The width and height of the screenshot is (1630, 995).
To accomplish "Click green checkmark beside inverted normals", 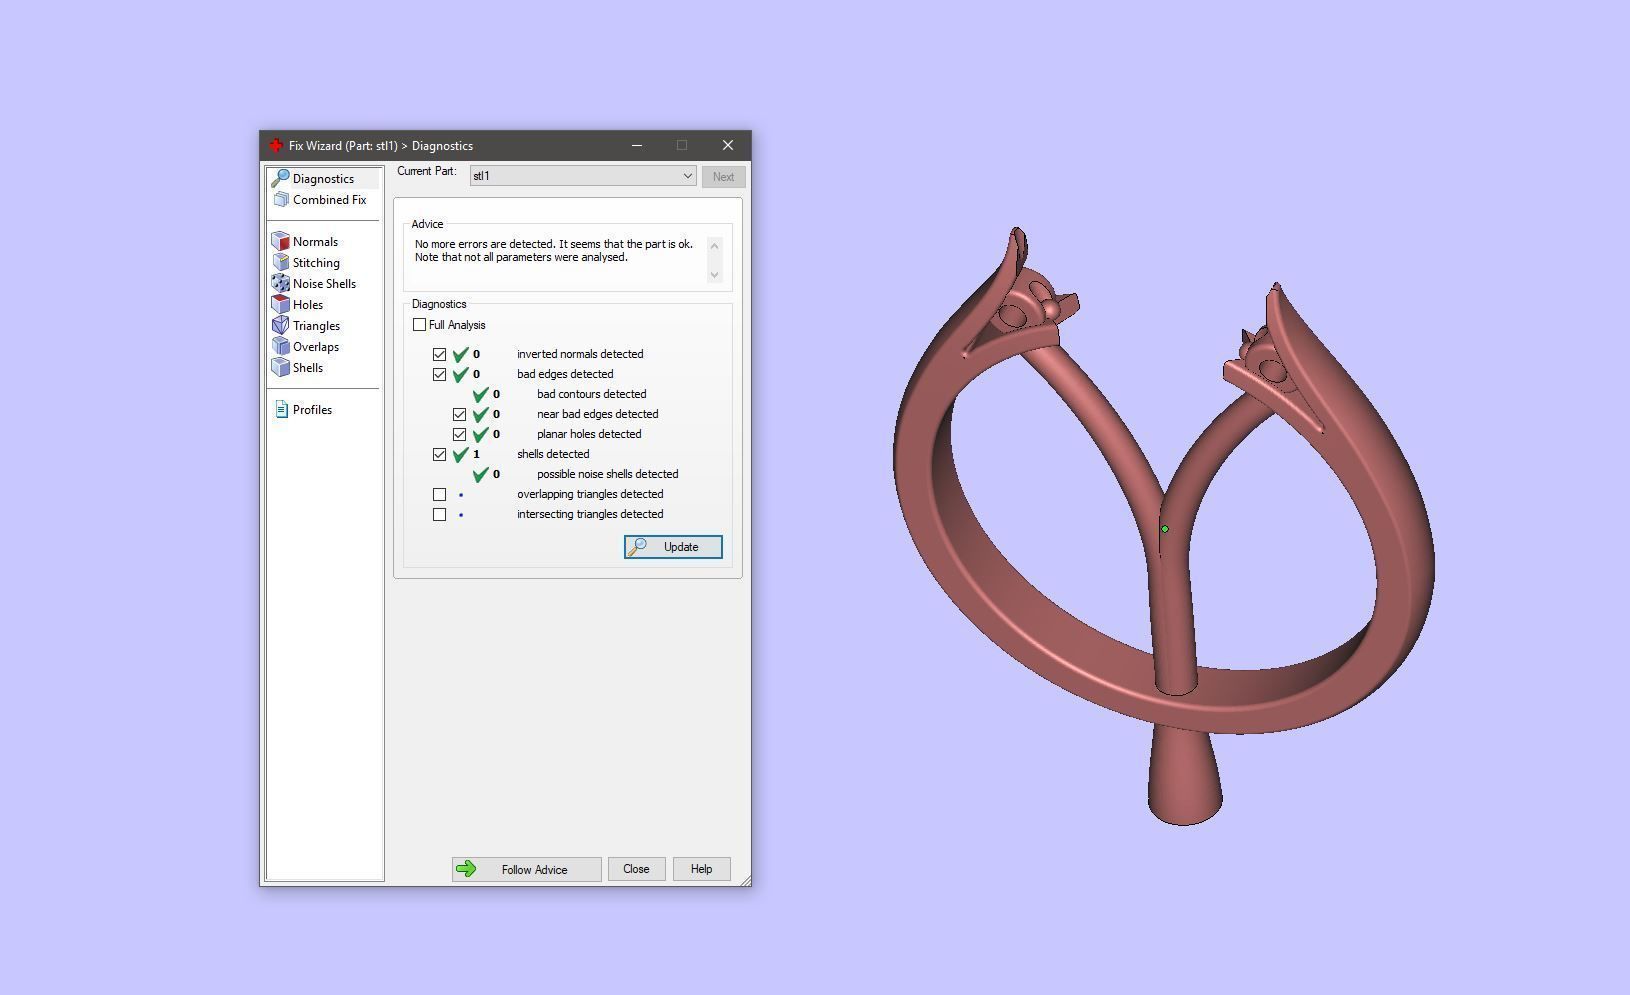I will [x=461, y=354].
